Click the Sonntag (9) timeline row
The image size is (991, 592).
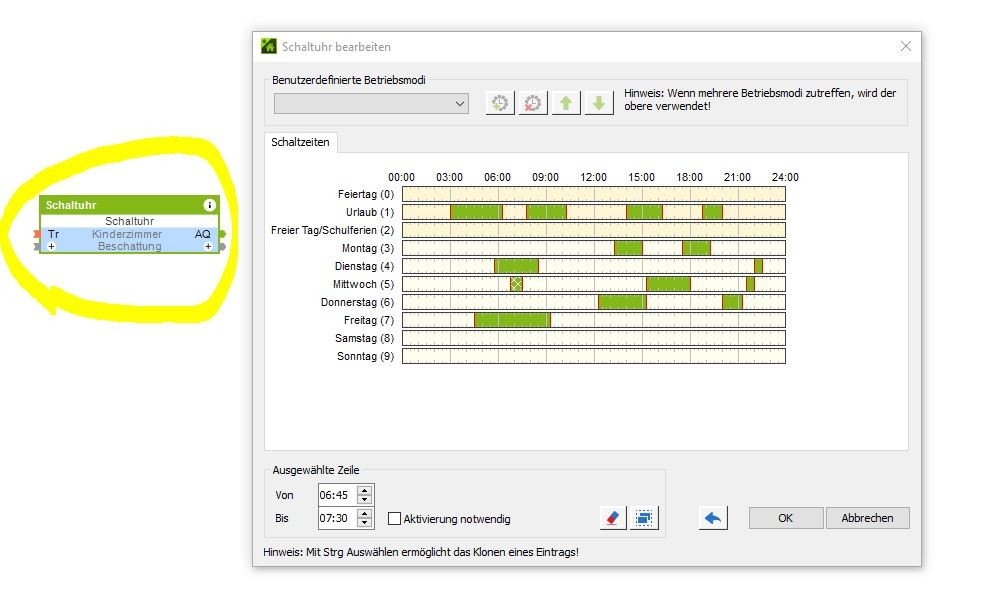(x=594, y=356)
